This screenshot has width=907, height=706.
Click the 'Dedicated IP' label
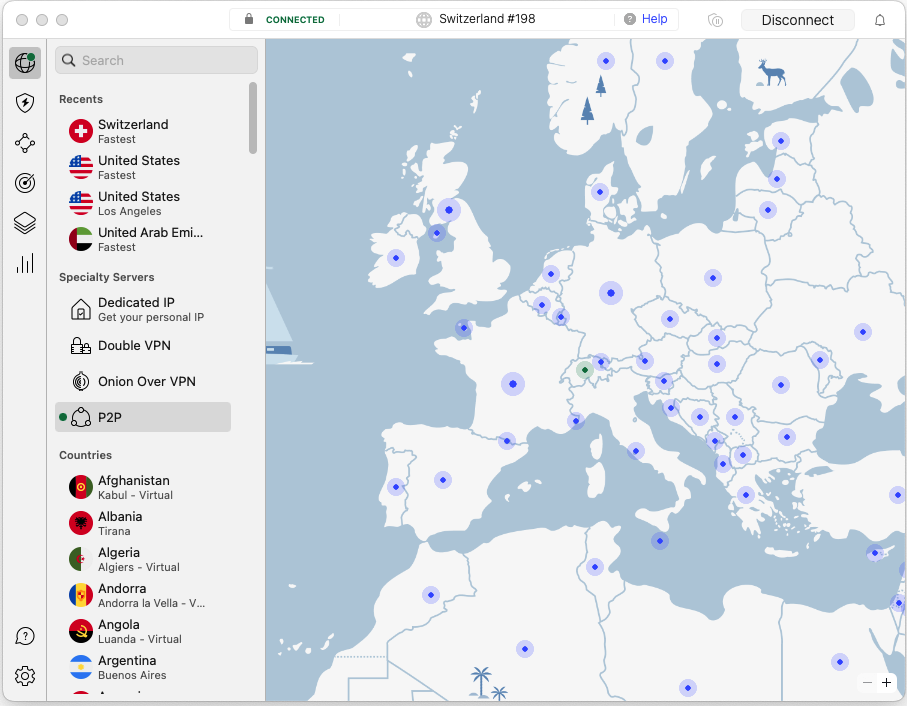point(136,302)
